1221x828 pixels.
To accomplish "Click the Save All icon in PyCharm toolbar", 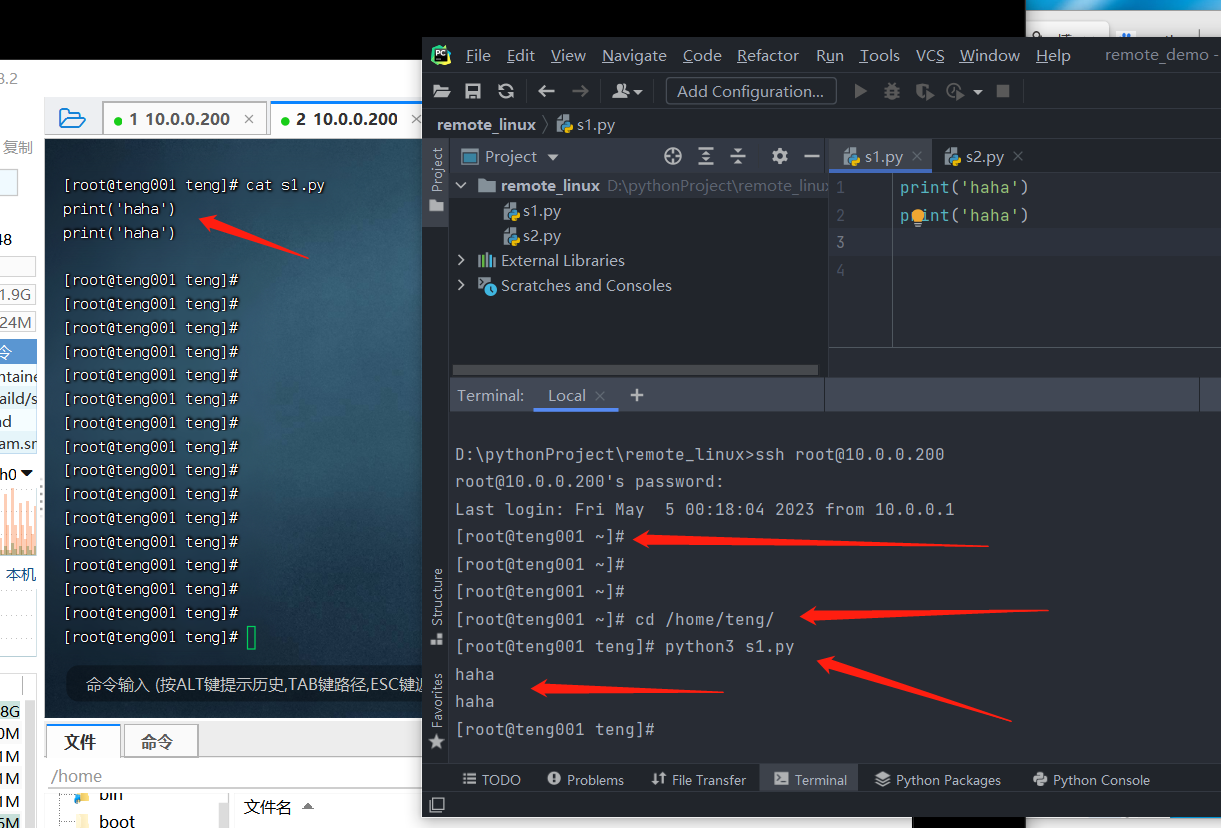I will point(474,91).
